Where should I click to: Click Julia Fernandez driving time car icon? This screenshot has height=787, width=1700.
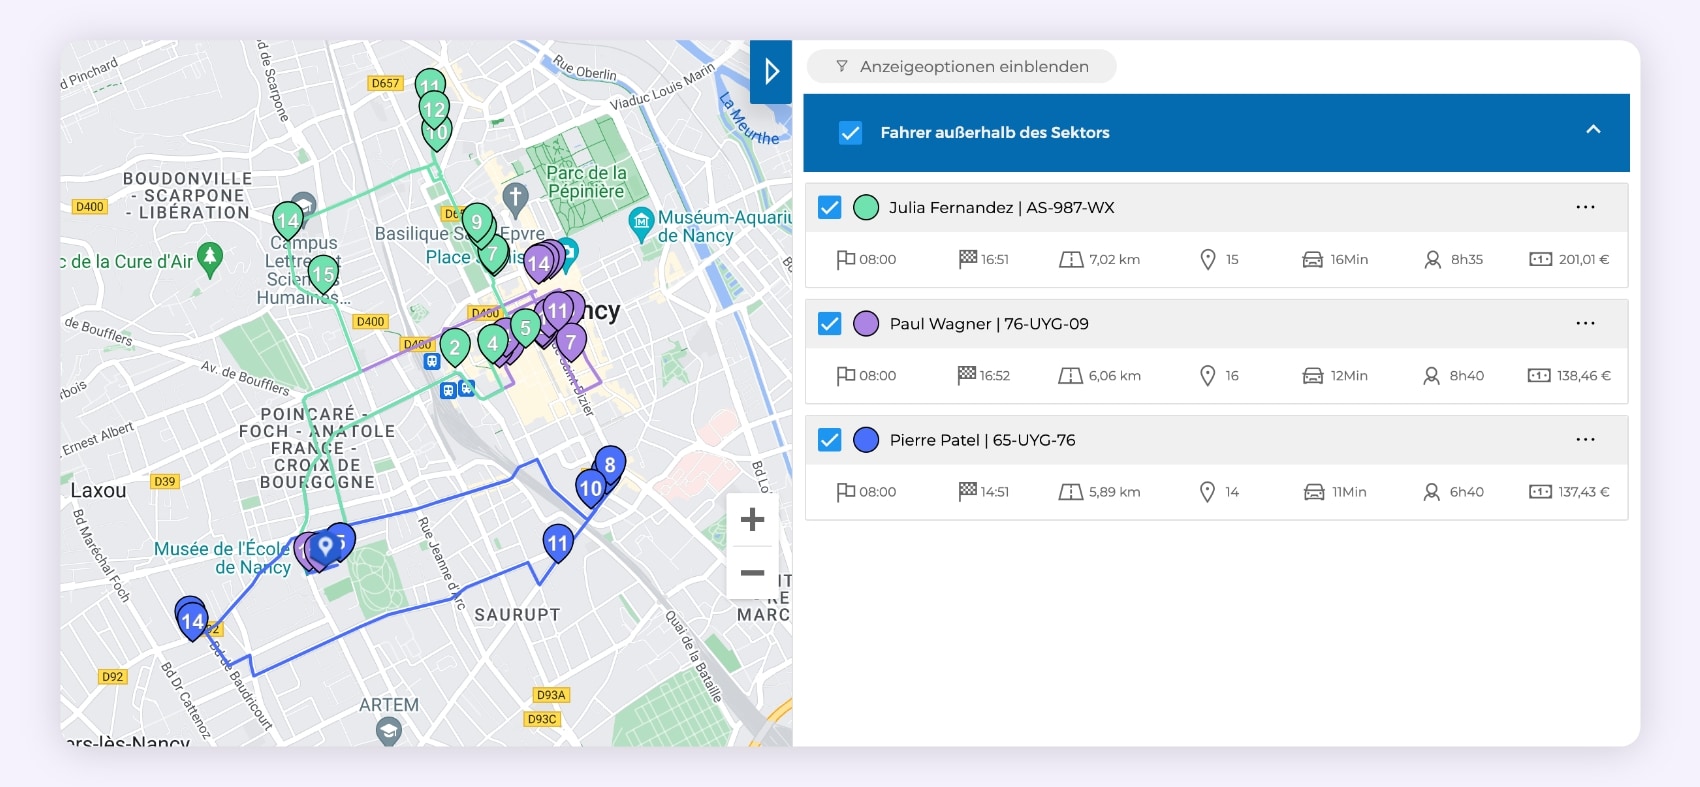pyautogui.click(x=1312, y=259)
